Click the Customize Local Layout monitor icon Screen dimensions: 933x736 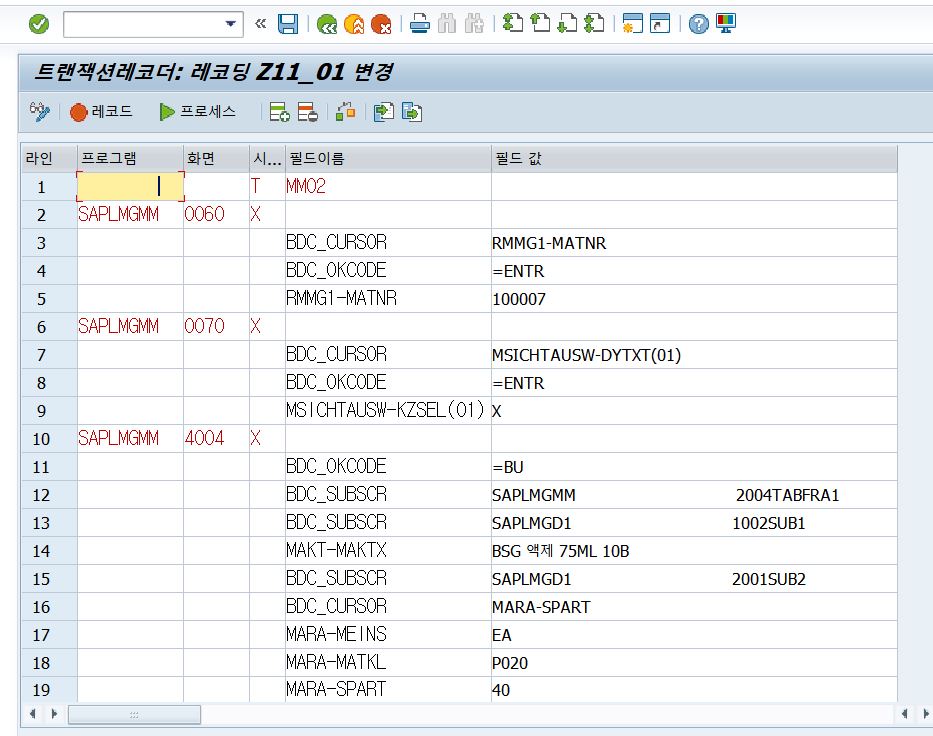point(725,23)
